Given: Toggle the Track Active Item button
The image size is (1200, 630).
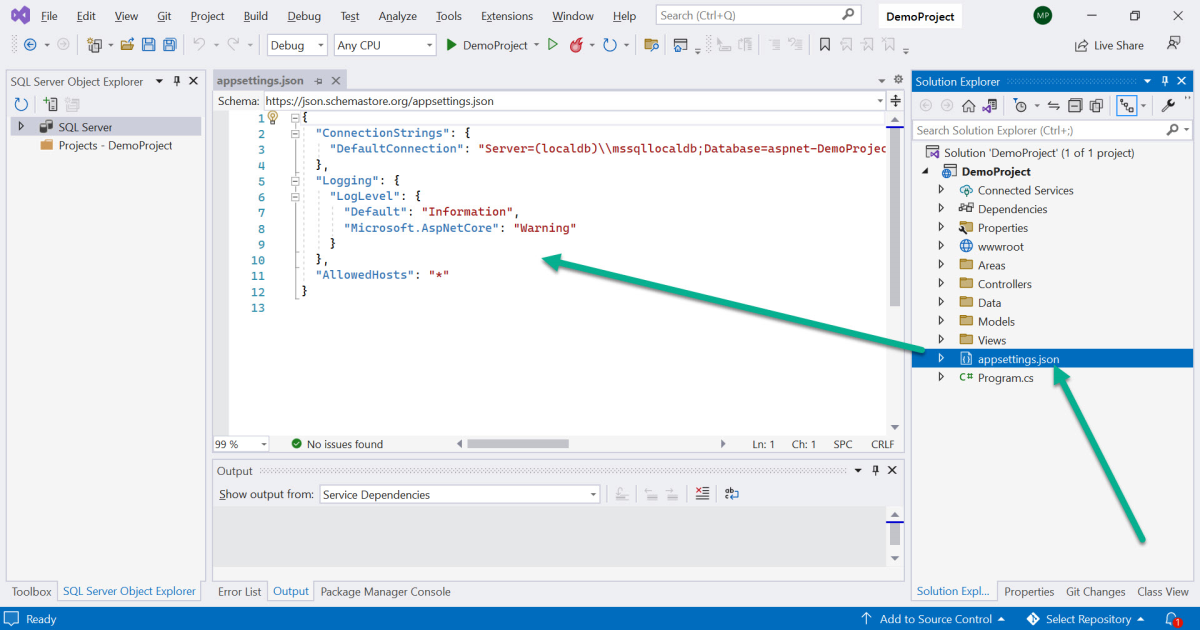Looking at the screenshot, I should tap(1127, 105).
